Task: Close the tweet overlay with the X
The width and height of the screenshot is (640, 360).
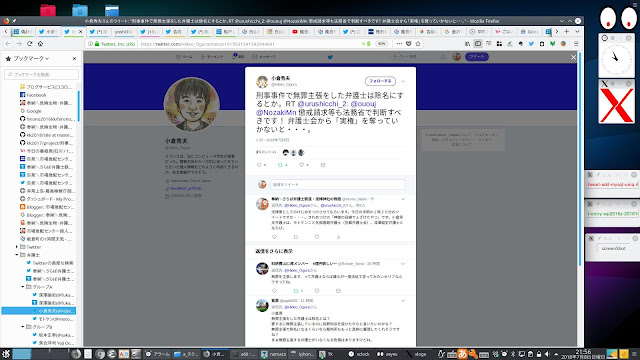Action: pyautogui.click(x=573, y=57)
